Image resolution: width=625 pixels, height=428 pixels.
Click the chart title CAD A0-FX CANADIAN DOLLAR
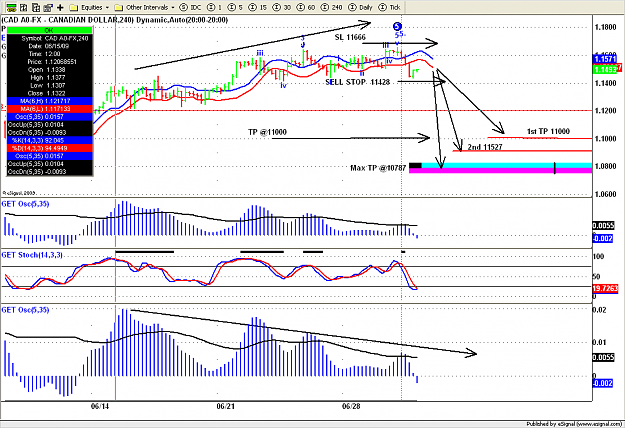pos(114,20)
